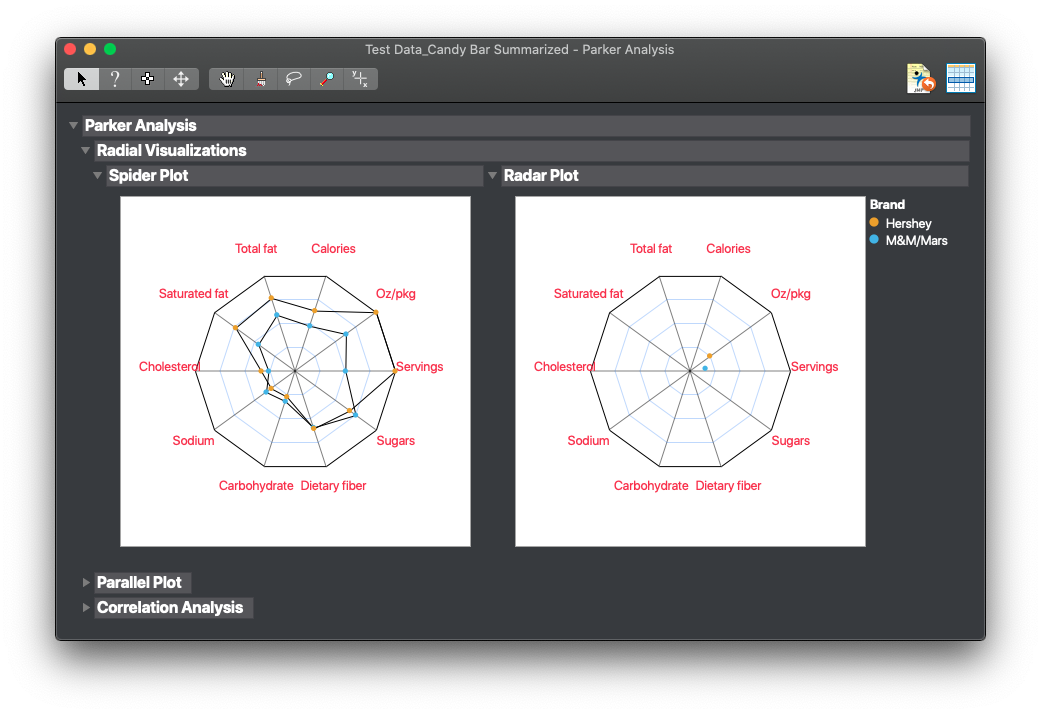1041x714 pixels.
Task: Open the JMP script reload icon
Action: [921, 78]
